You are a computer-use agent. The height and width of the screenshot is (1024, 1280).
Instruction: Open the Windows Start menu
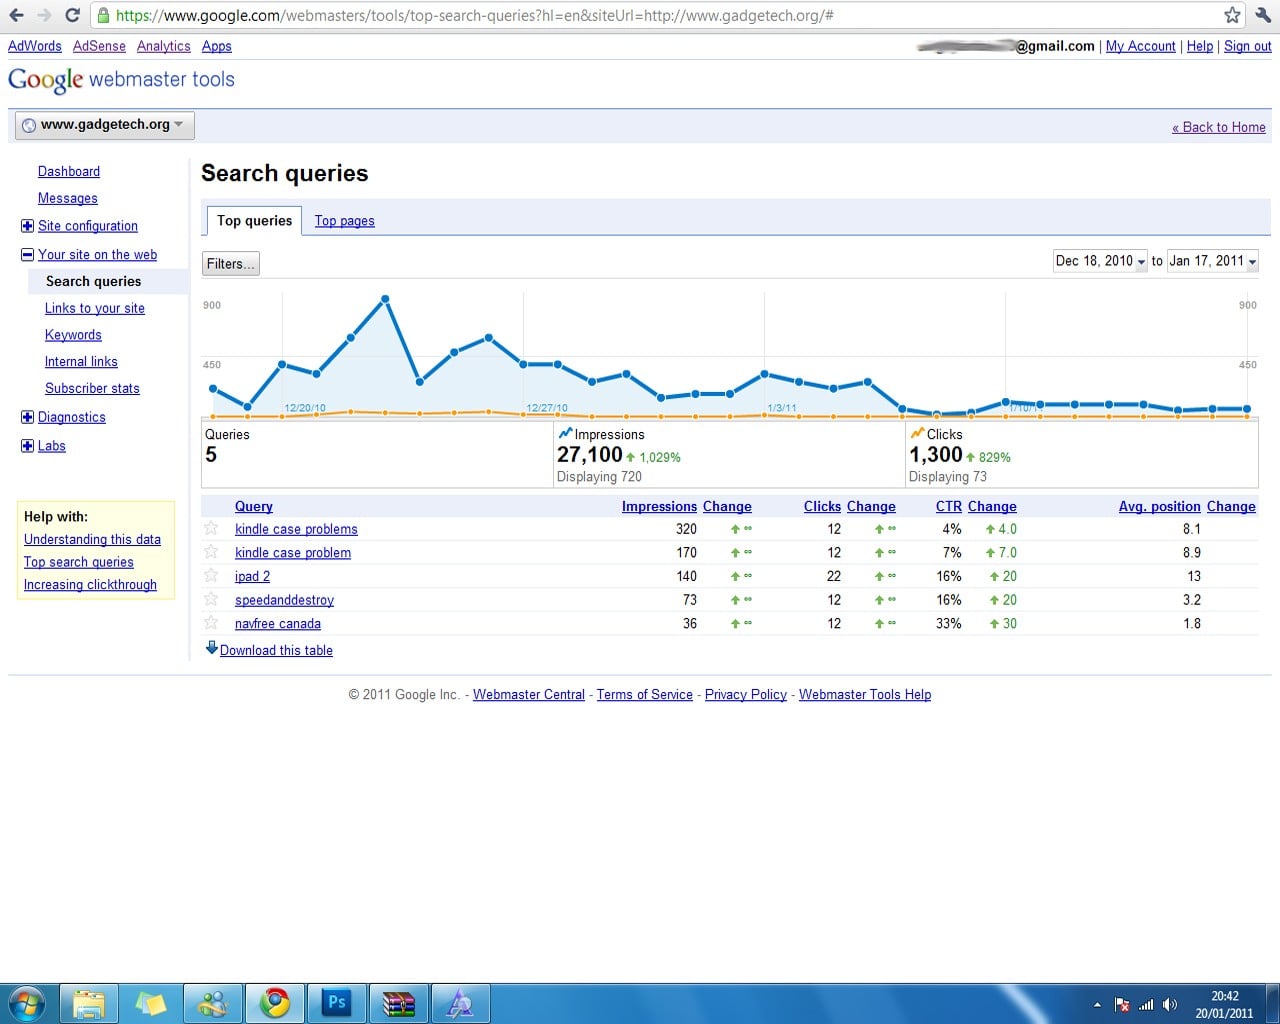27,1003
